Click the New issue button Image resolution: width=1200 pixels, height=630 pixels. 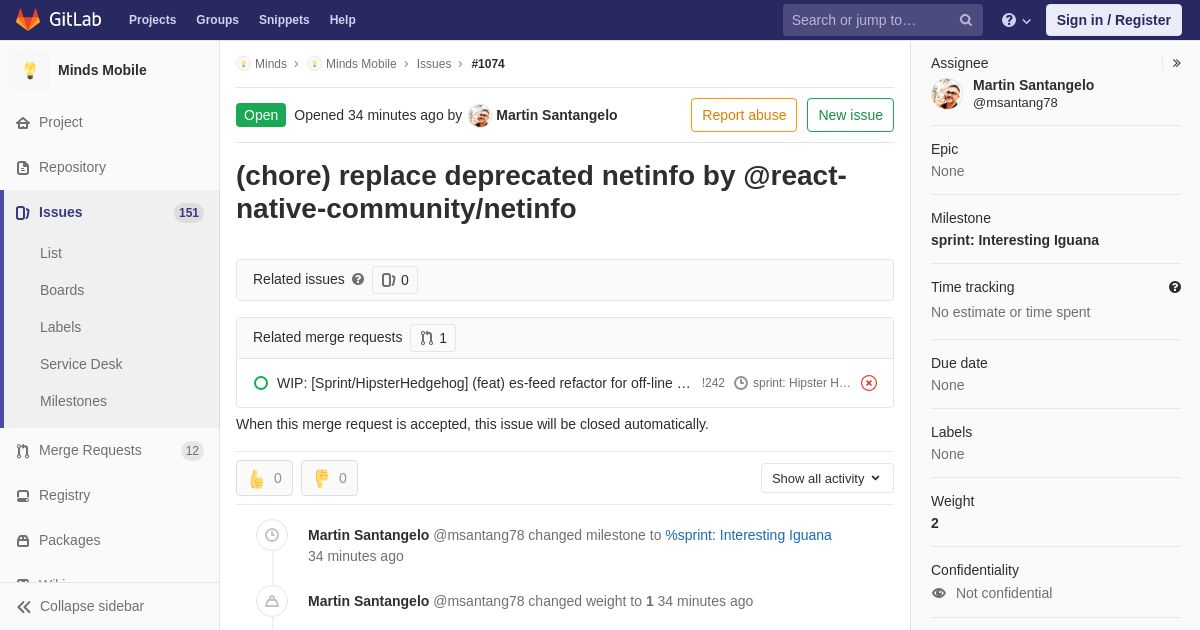click(x=850, y=115)
